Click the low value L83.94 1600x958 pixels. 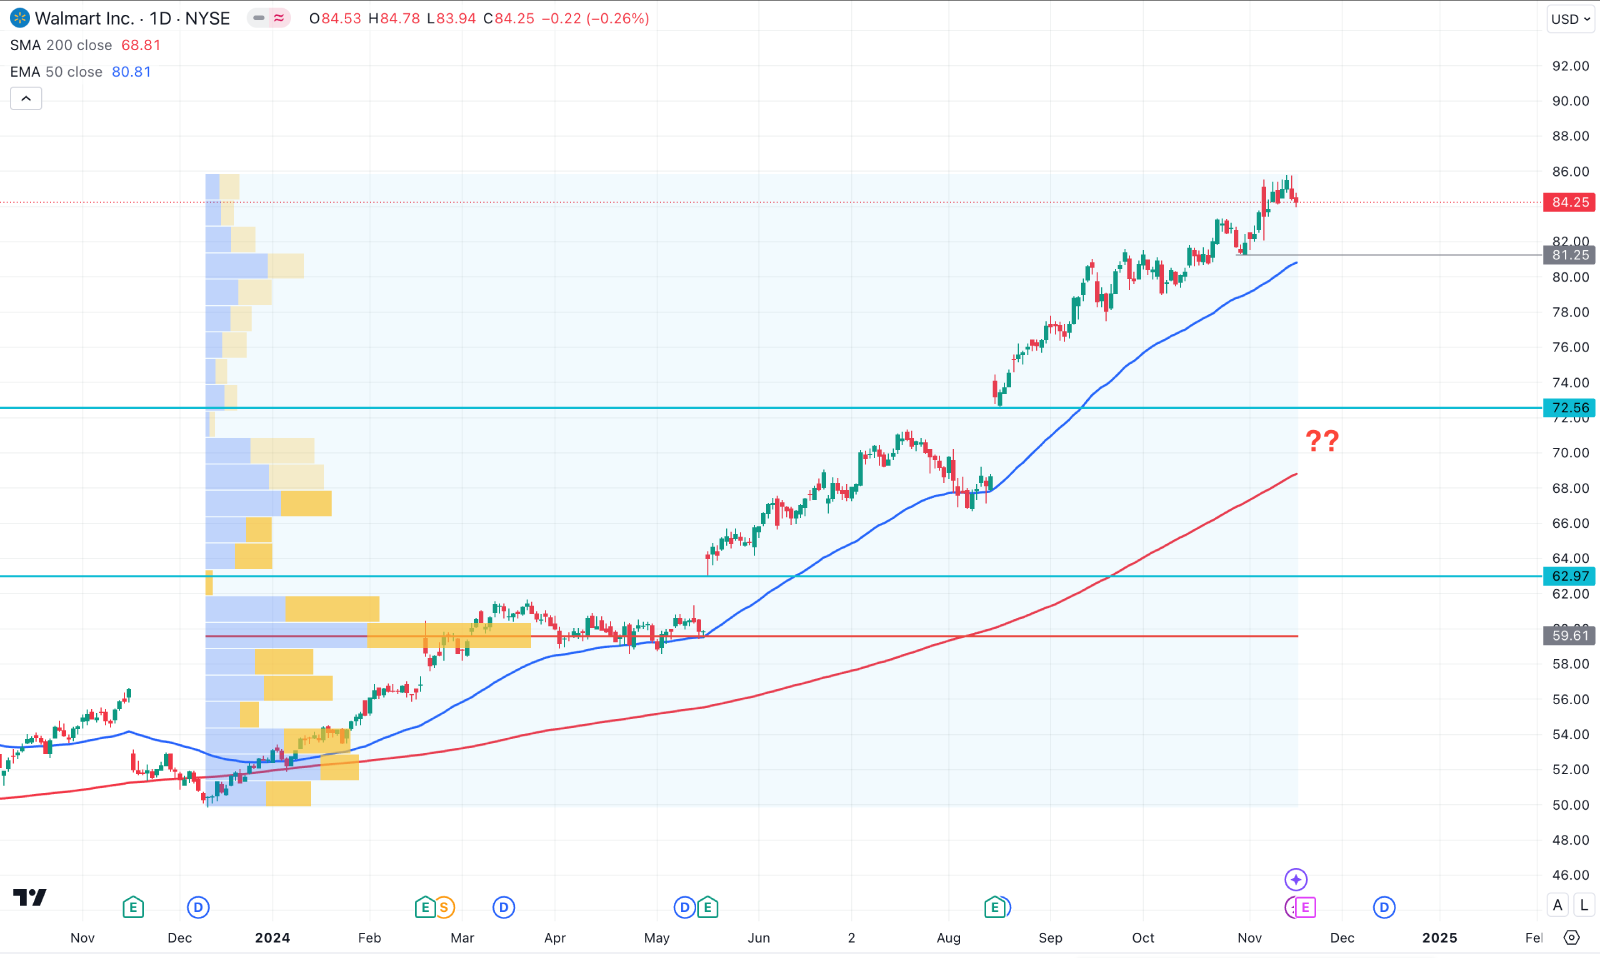tap(452, 18)
